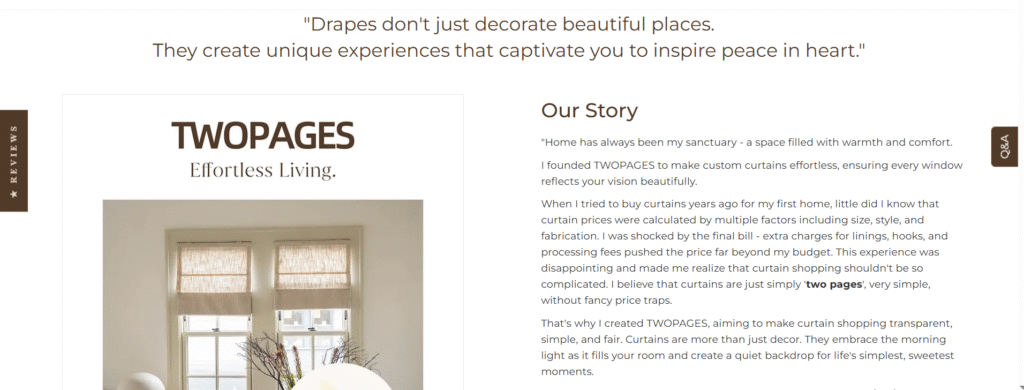The image size is (1024, 390).
Task: Click the right roman shade in photo
Action: point(313,275)
